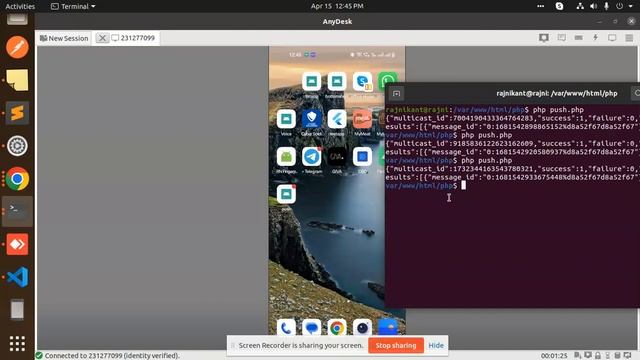Show Applications grid in the dock

click(17, 343)
